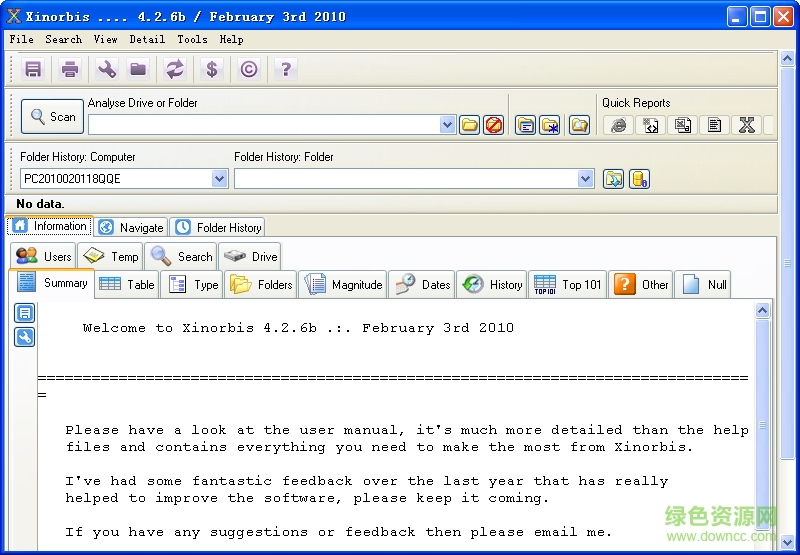Image resolution: width=800 pixels, height=555 pixels.
Task: Click the yellow database cylinder icon
Action: (x=639, y=179)
